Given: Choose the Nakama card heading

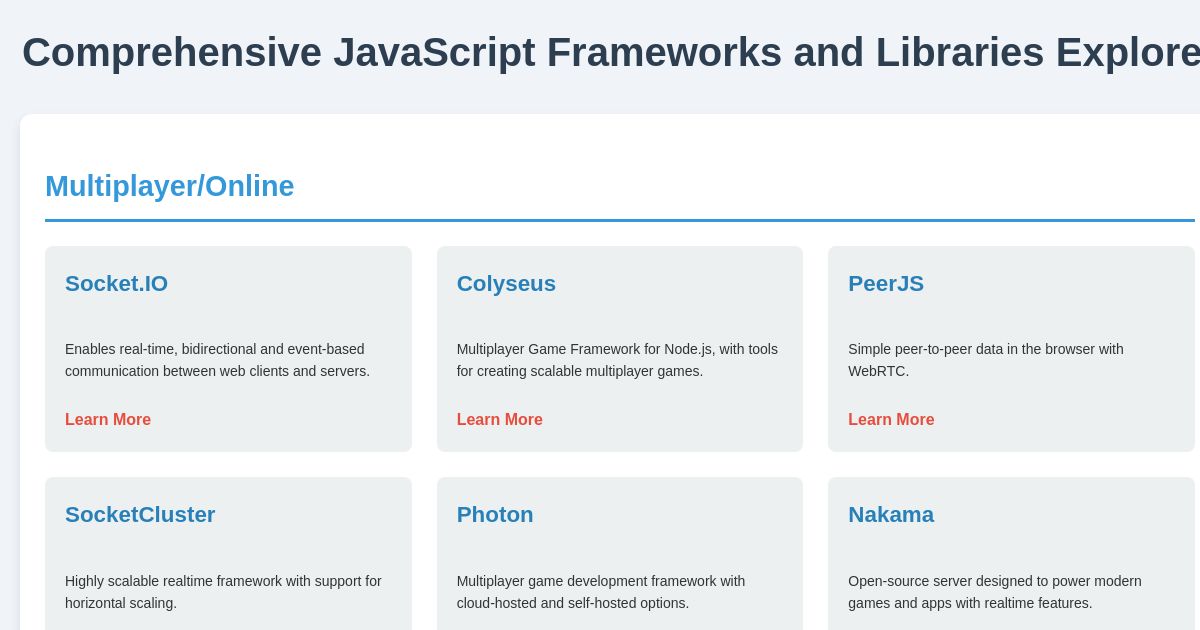Looking at the screenshot, I should click(x=891, y=515).
